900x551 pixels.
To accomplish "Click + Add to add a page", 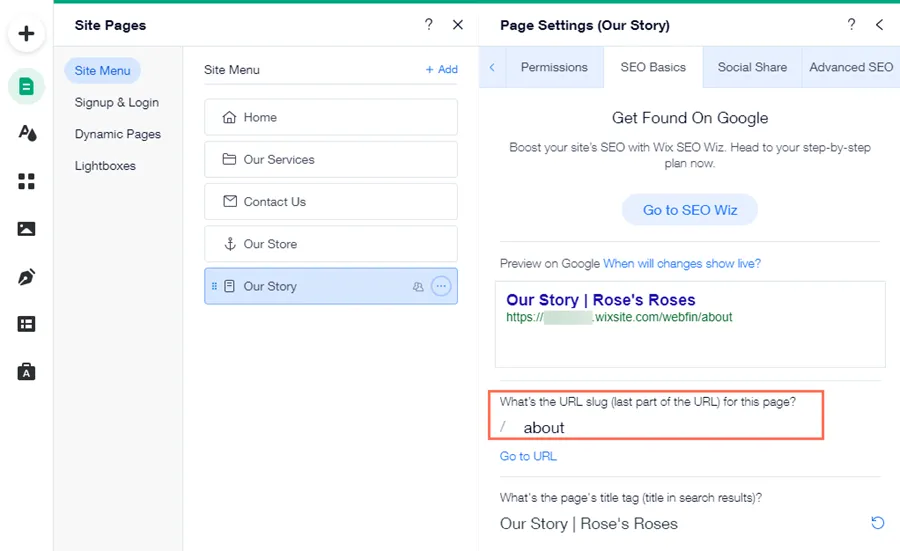I will (441, 69).
